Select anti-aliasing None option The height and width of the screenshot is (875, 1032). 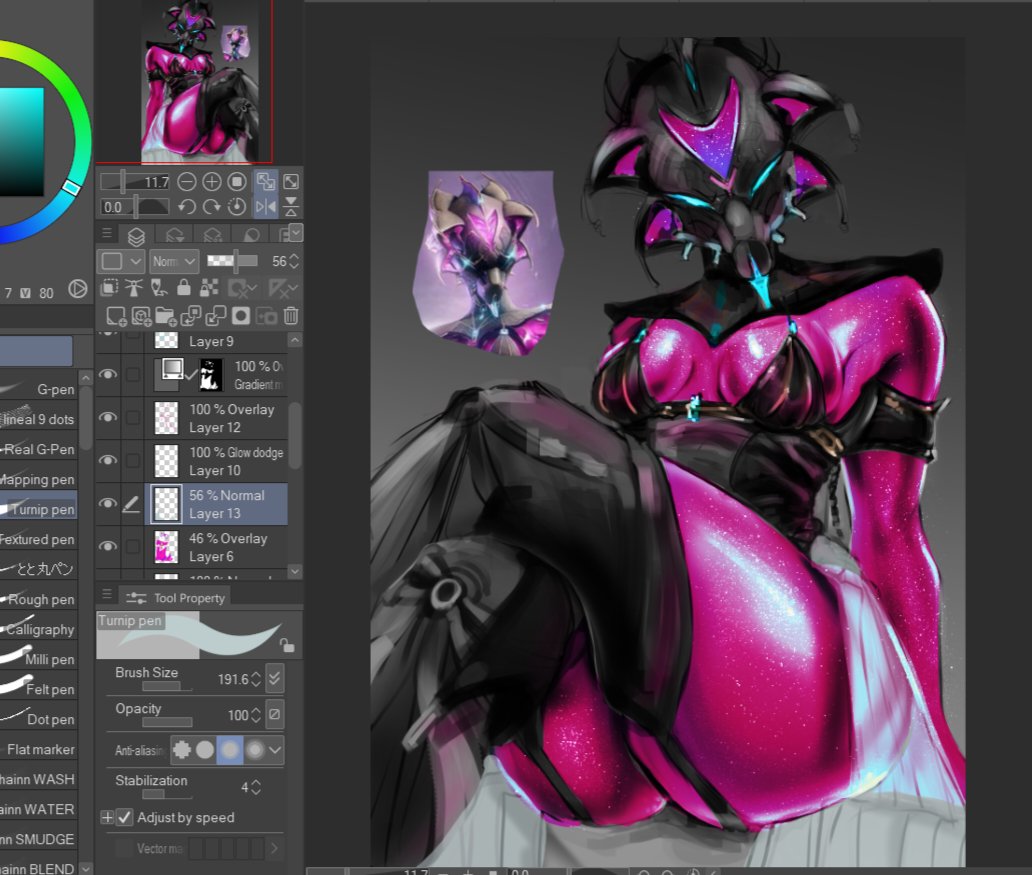pos(182,749)
